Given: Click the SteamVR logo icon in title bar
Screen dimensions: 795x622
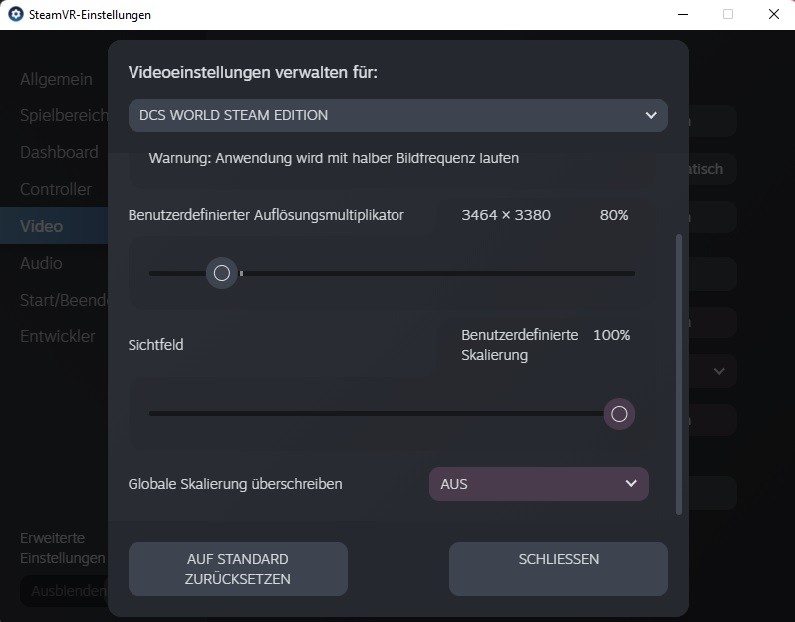Looking at the screenshot, I should click(x=16, y=14).
